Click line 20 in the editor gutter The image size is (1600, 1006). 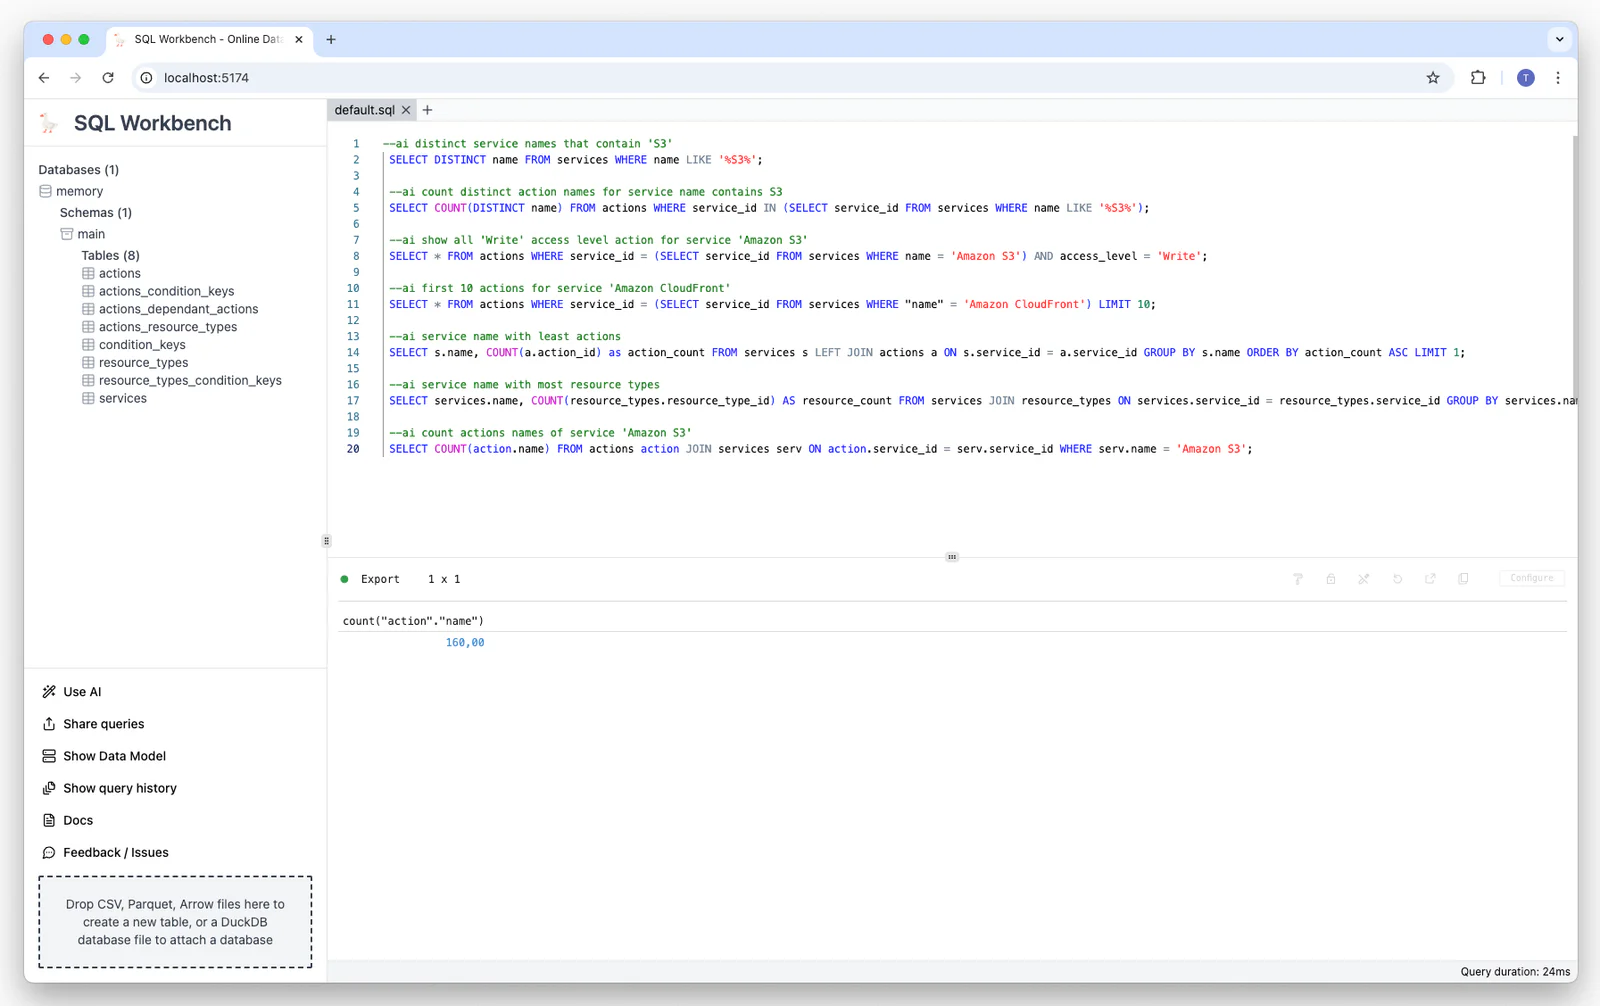point(353,449)
